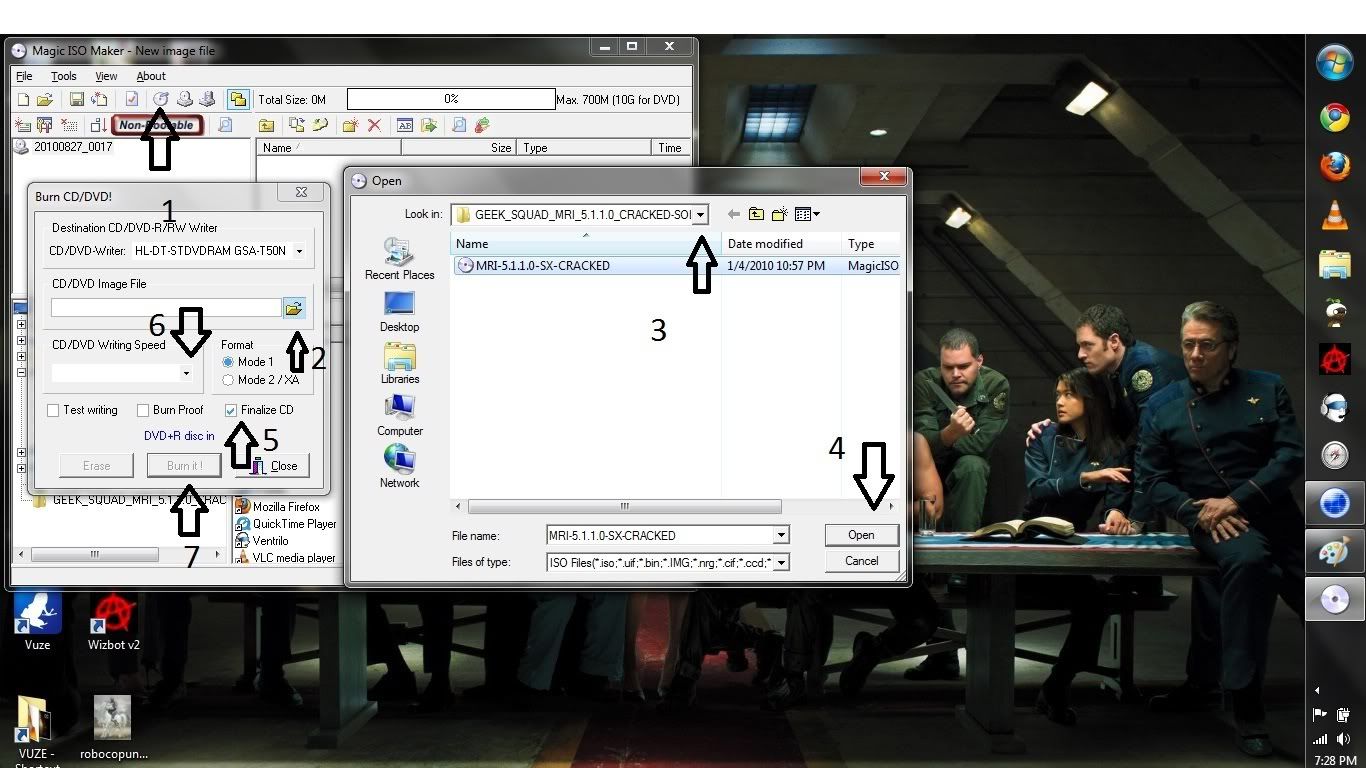1366x768 pixels.
Task: Click the Cancel button in Open dialog
Action: click(x=861, y=561)
